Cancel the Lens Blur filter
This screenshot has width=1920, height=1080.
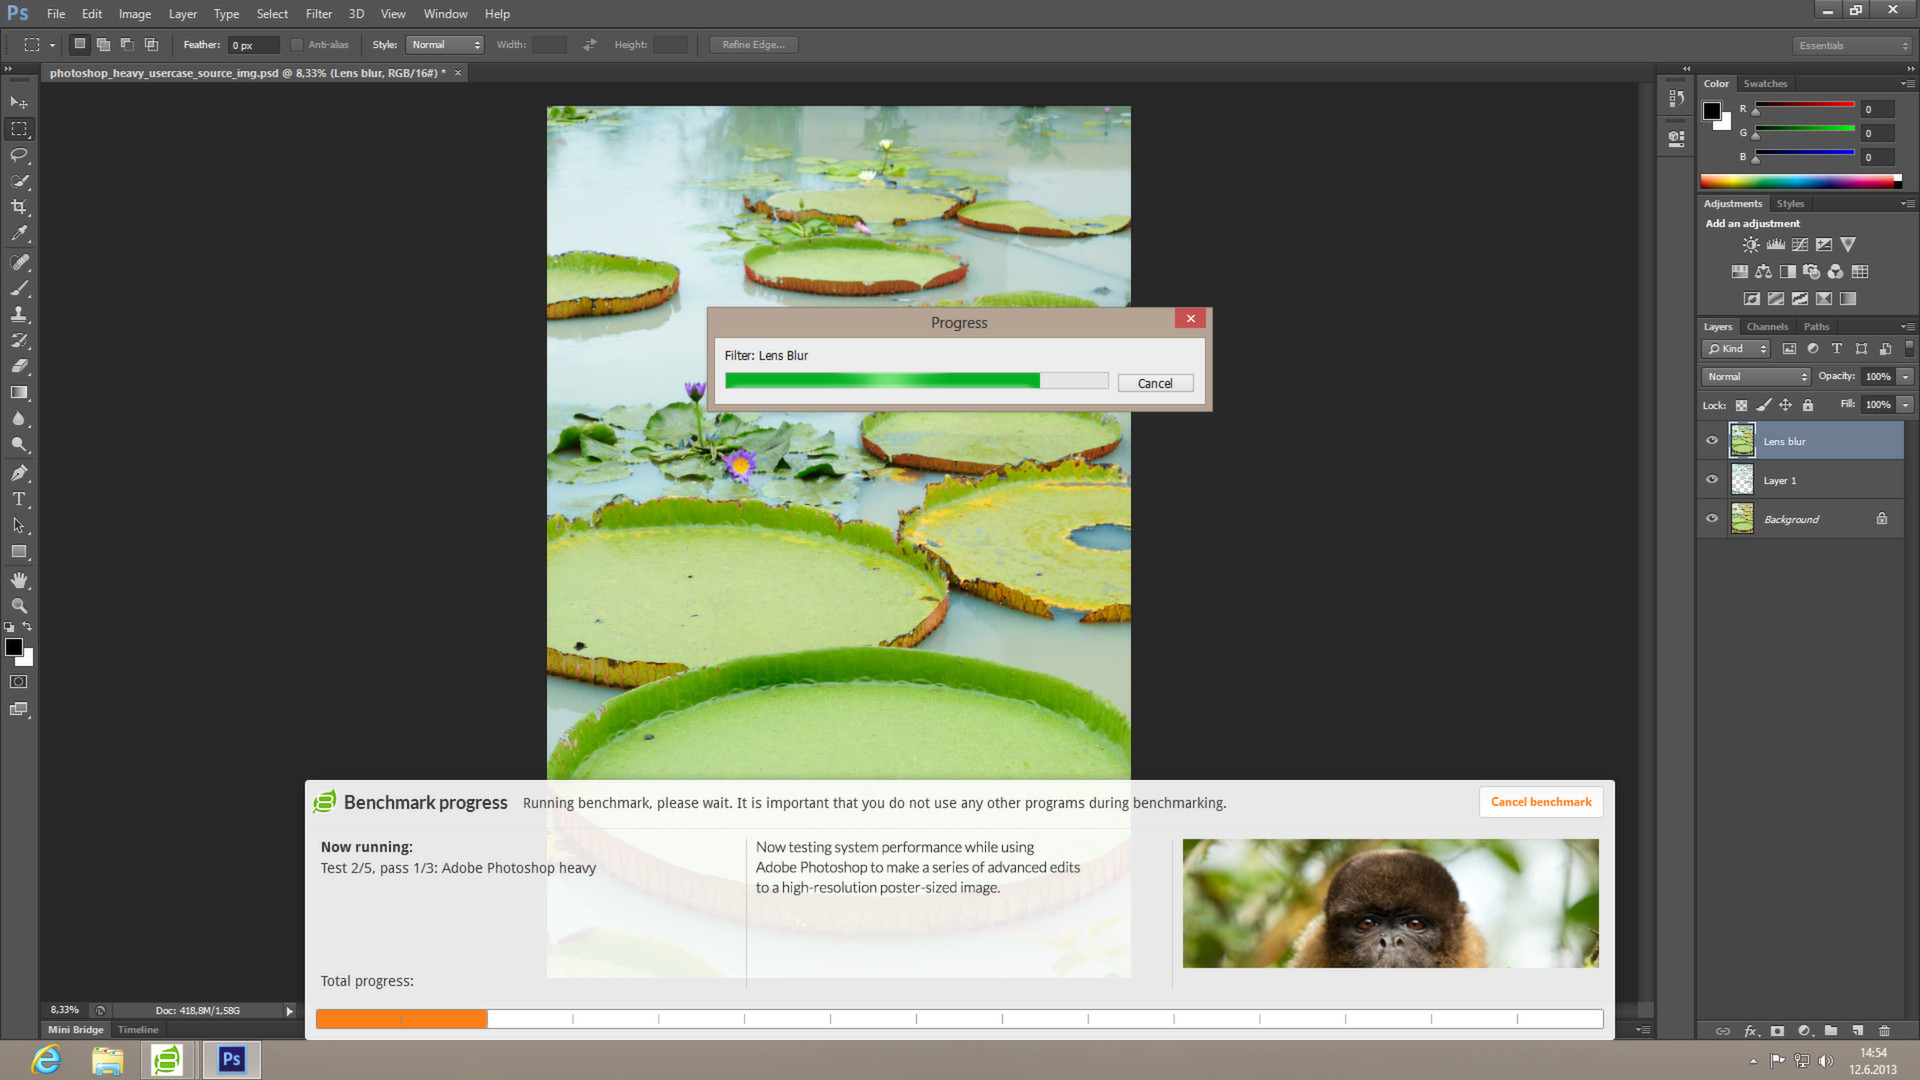[1155, 383]
